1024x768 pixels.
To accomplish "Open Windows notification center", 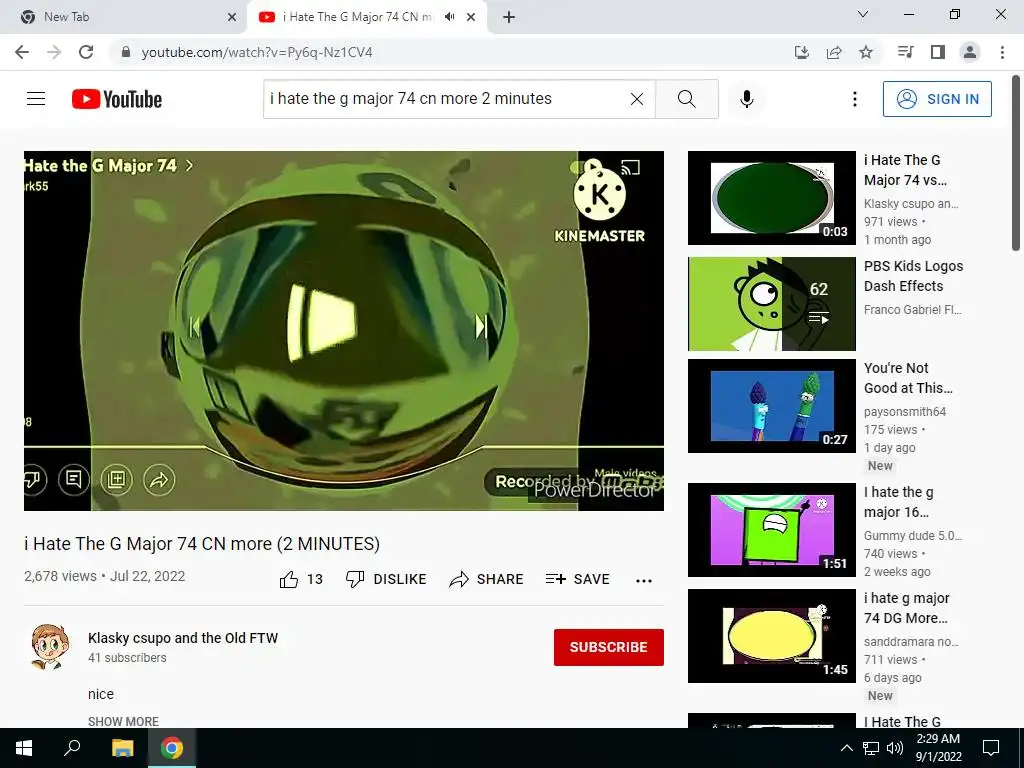I will (991, 748).
